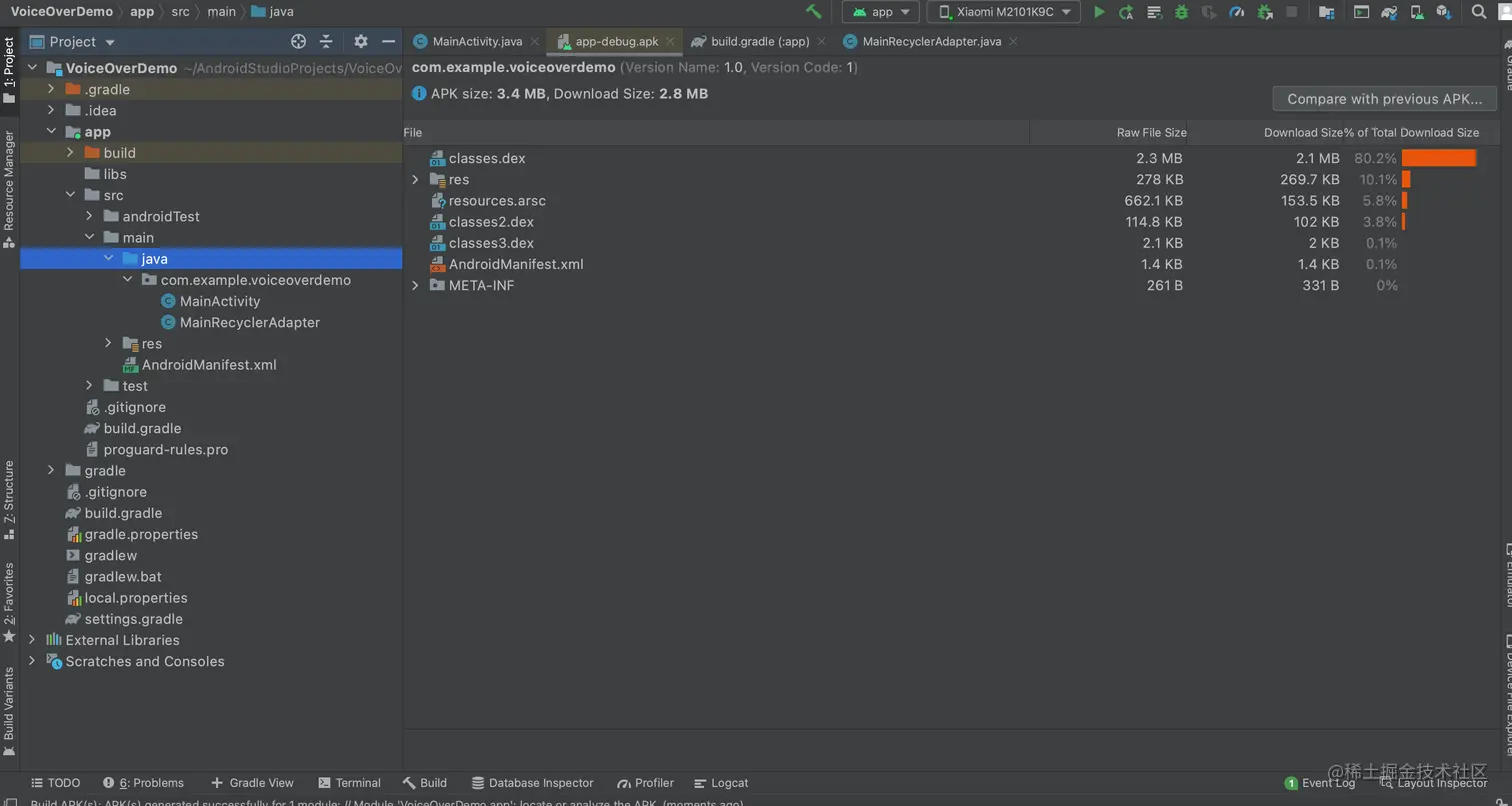Open the SDK Manager
This screenshot has width=1512, height=806.
coord(1443,12)
